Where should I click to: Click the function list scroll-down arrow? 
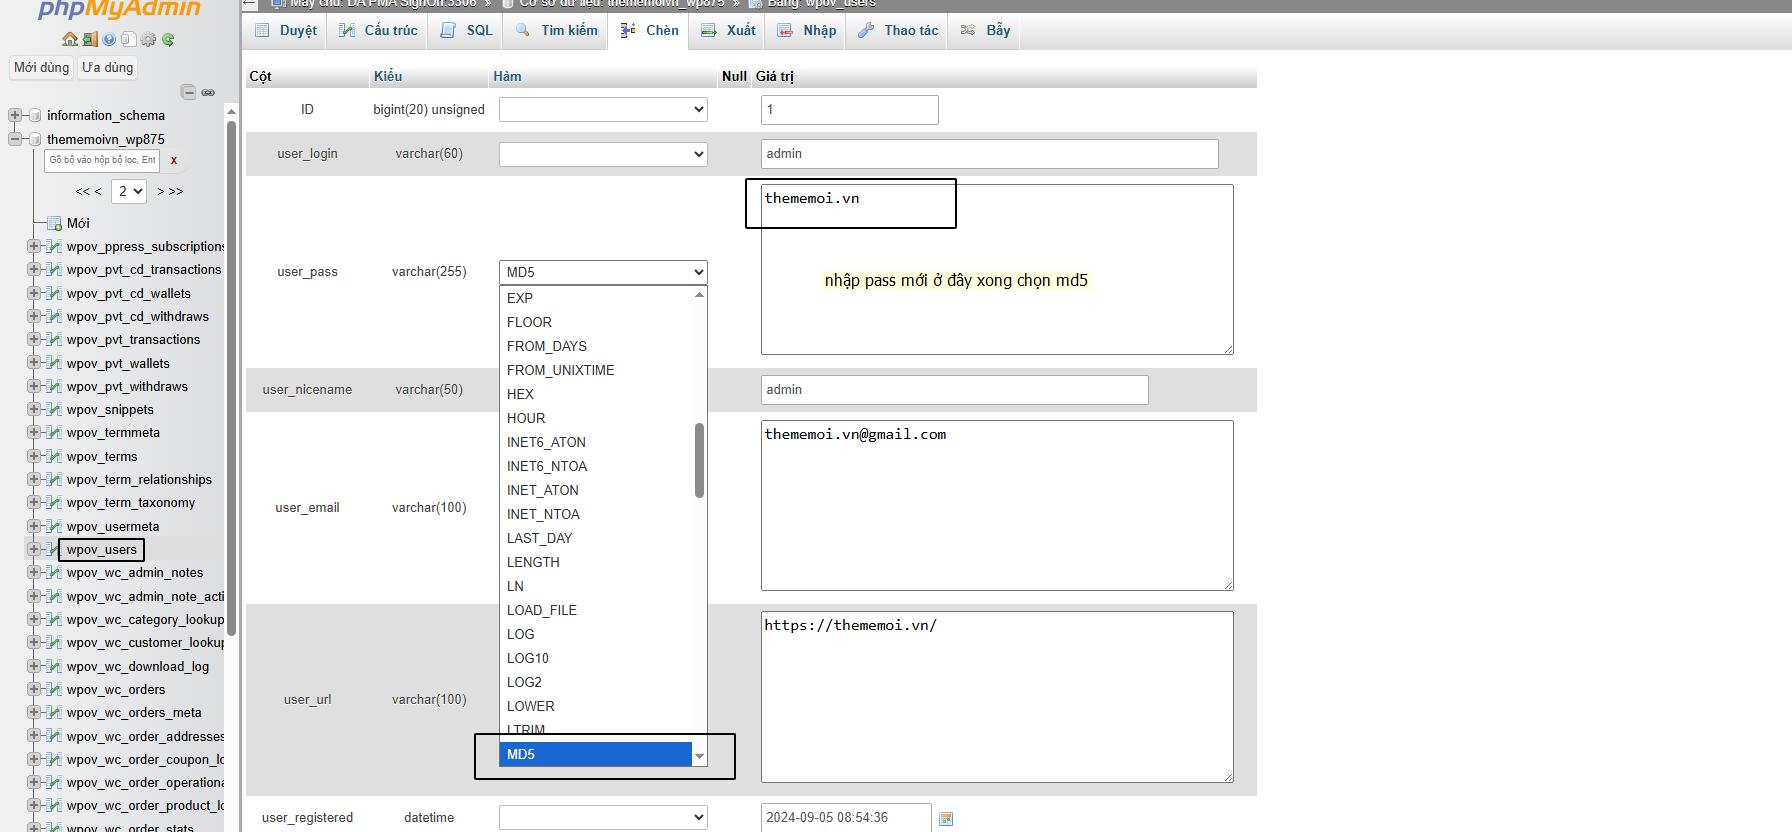699,756
